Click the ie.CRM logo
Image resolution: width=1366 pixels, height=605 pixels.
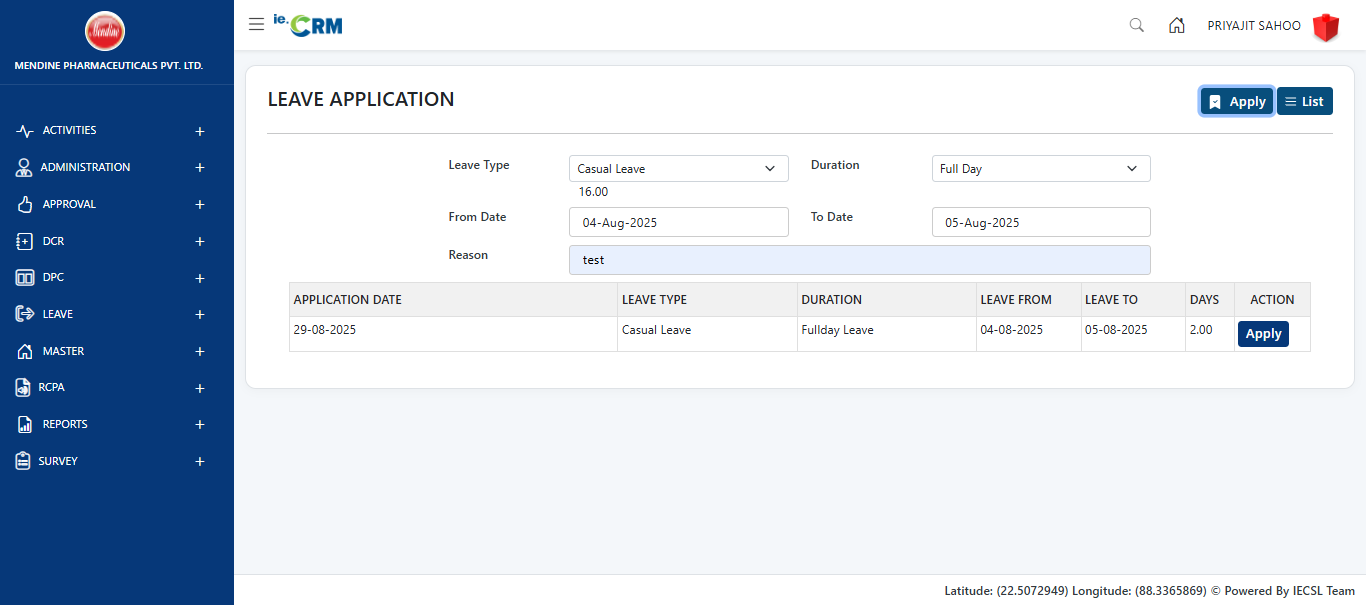pyautogui.click(x=308, y=24)
